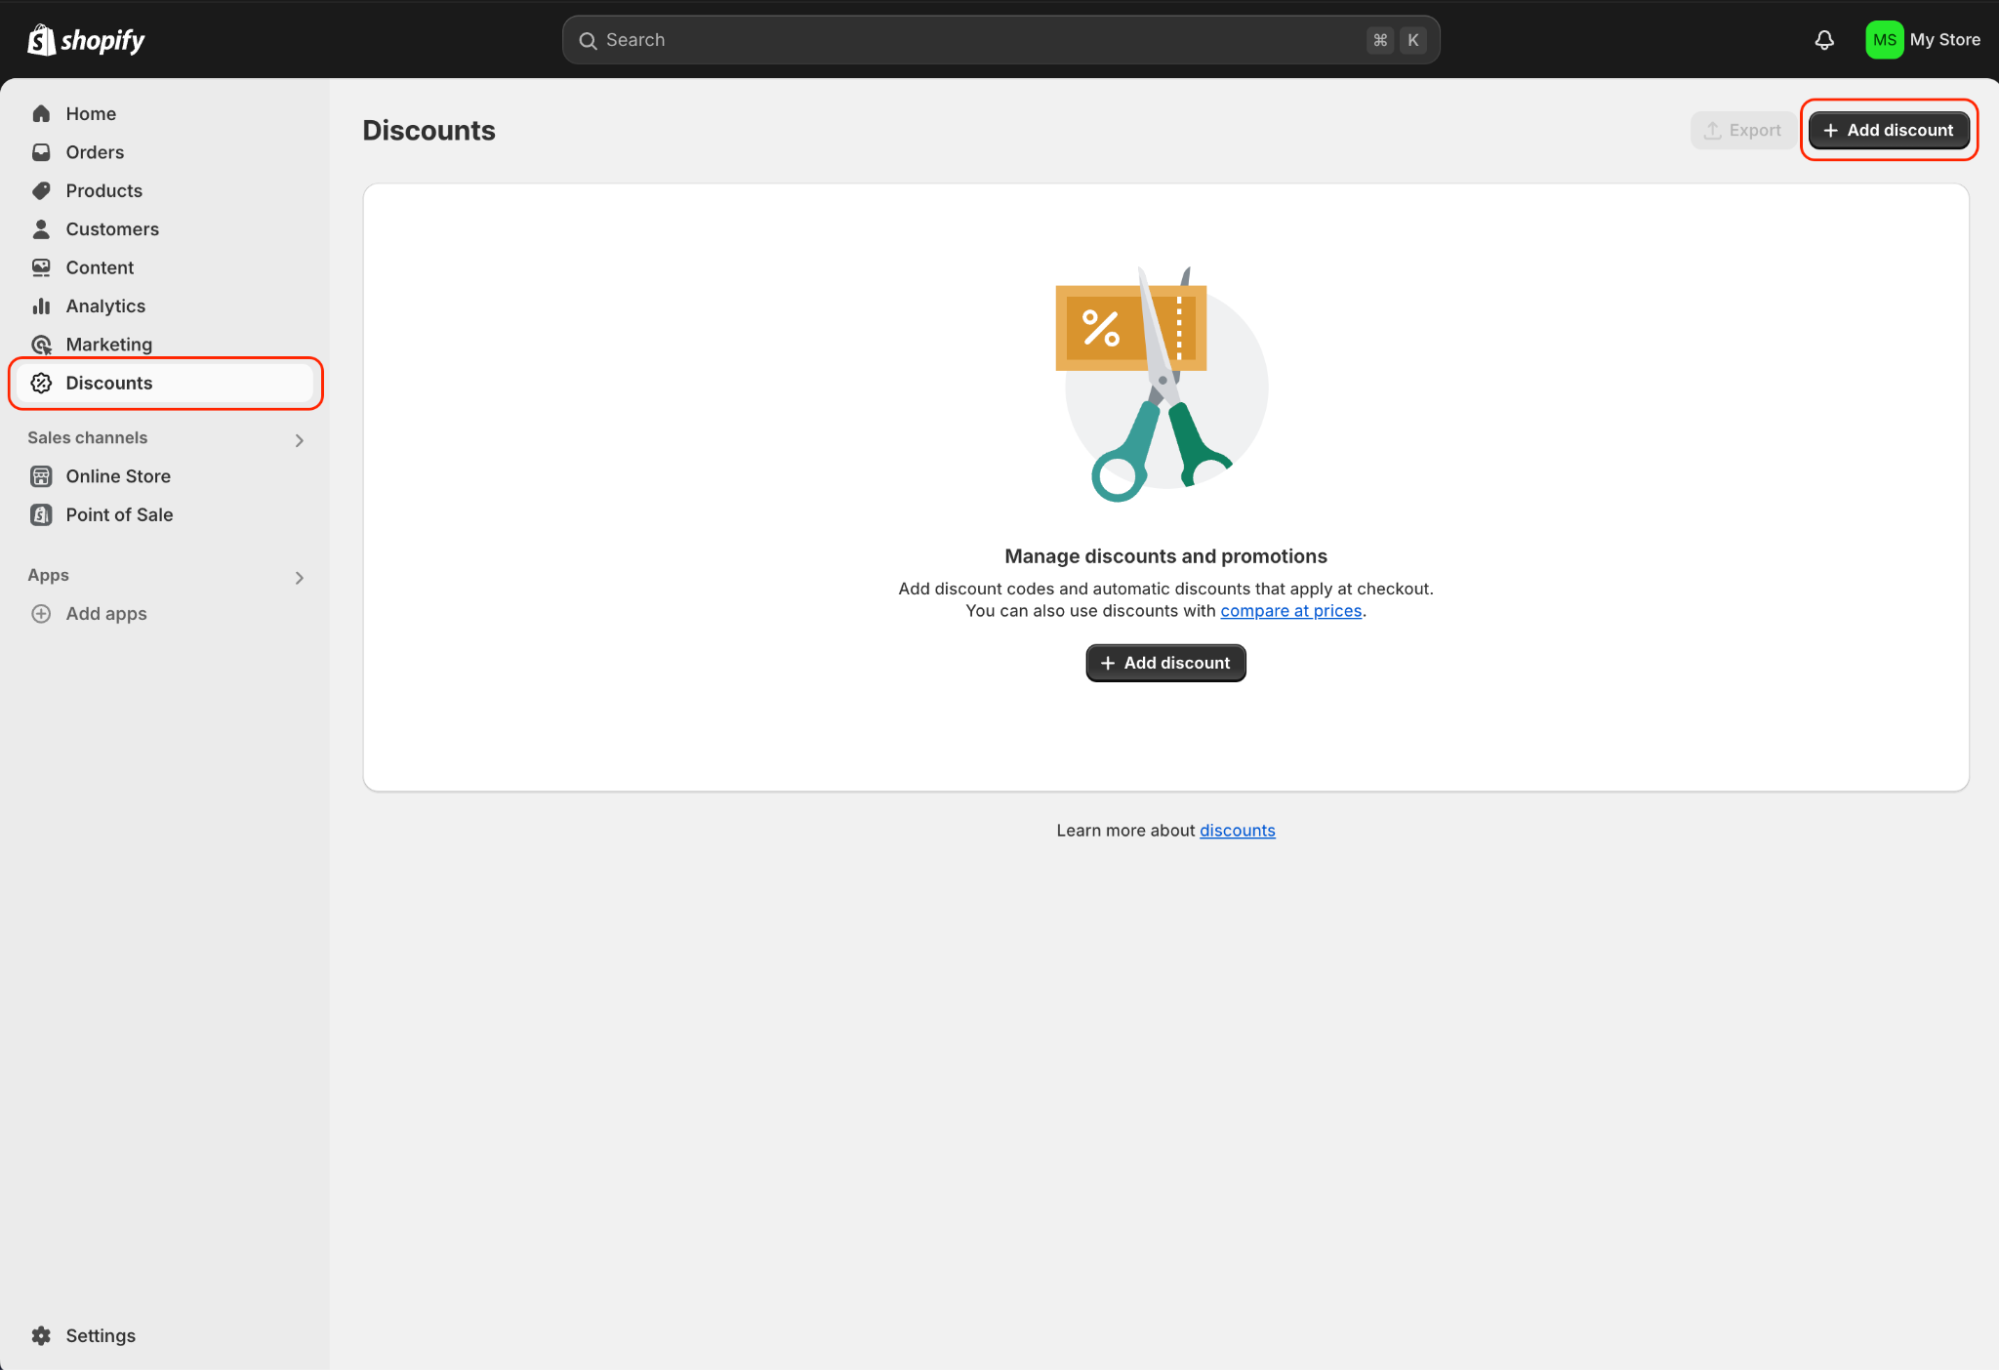Expand the Sales channels section
Screen dimensions: 1999x1371
[298, 439]
